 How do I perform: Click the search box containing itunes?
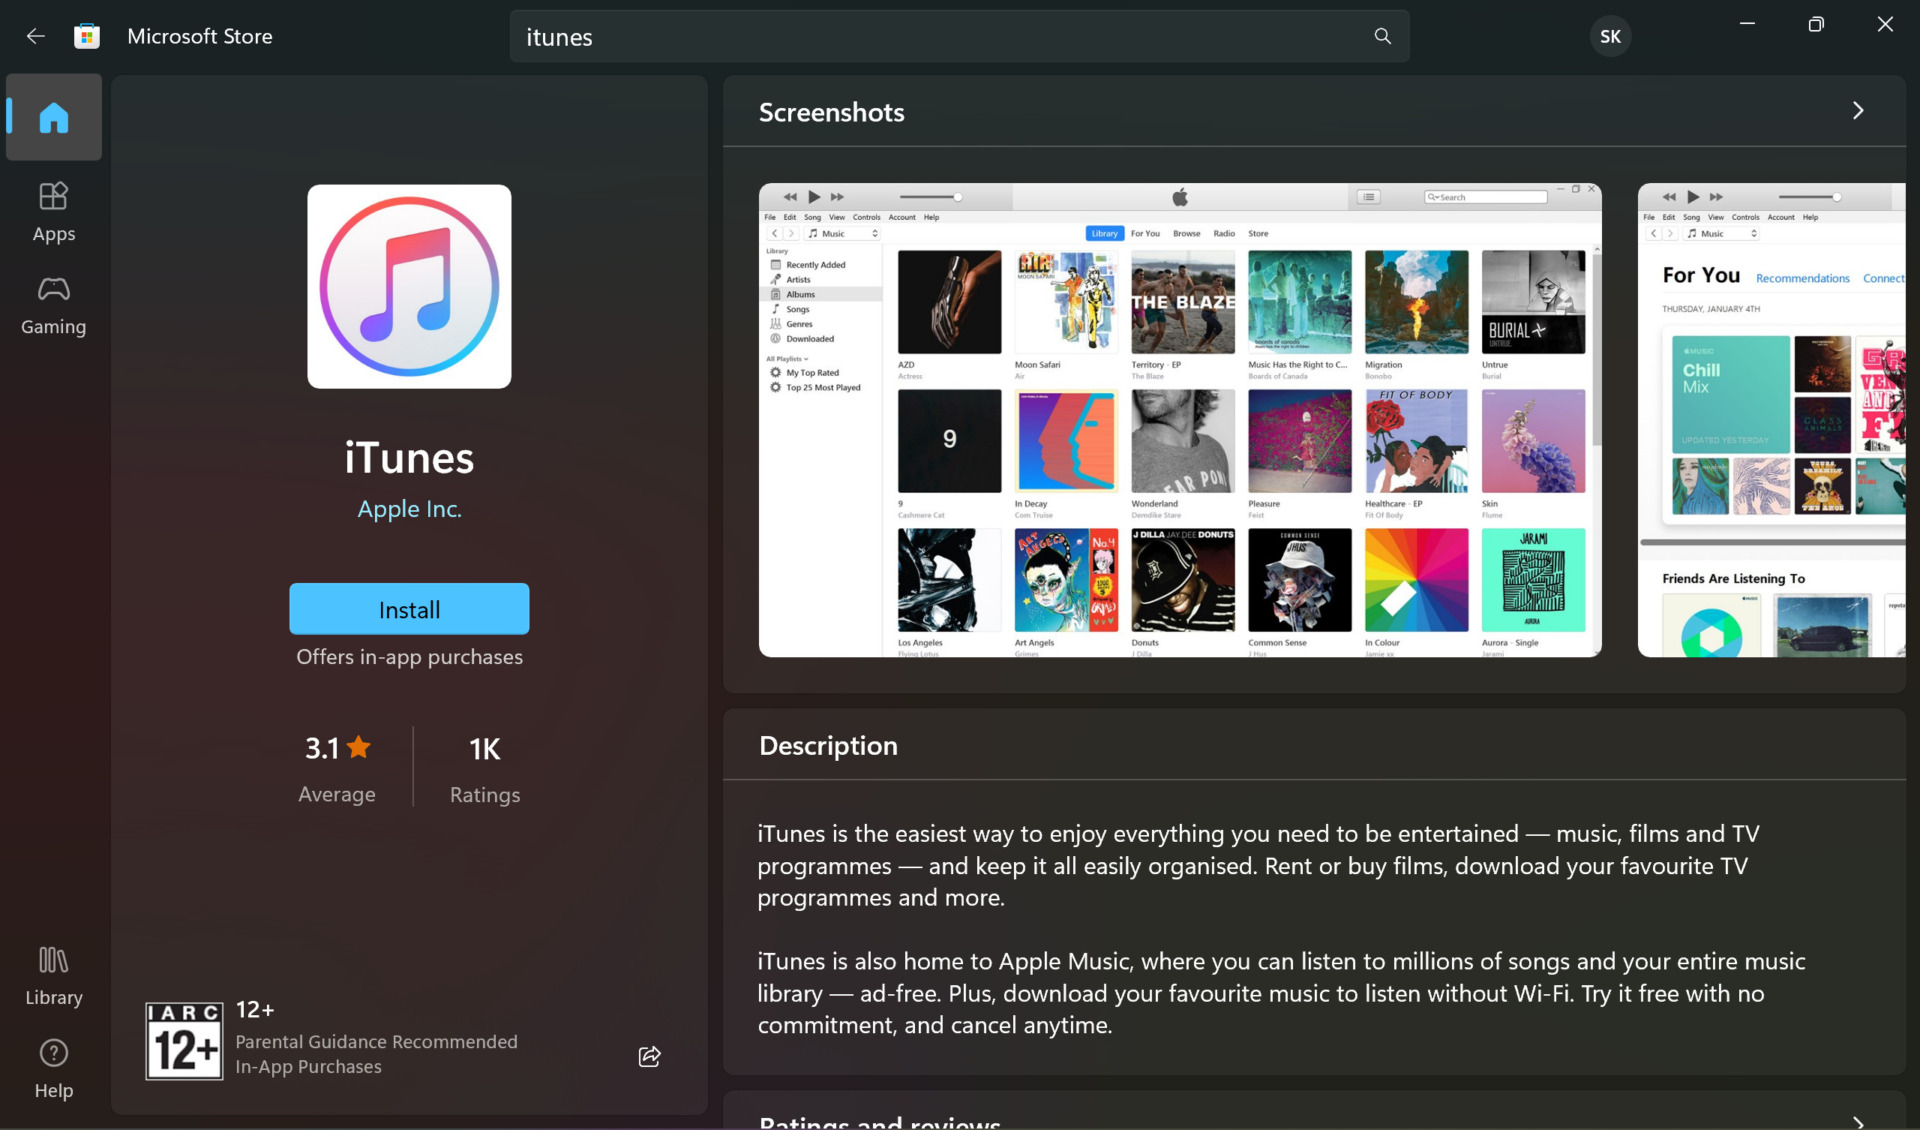940,37
